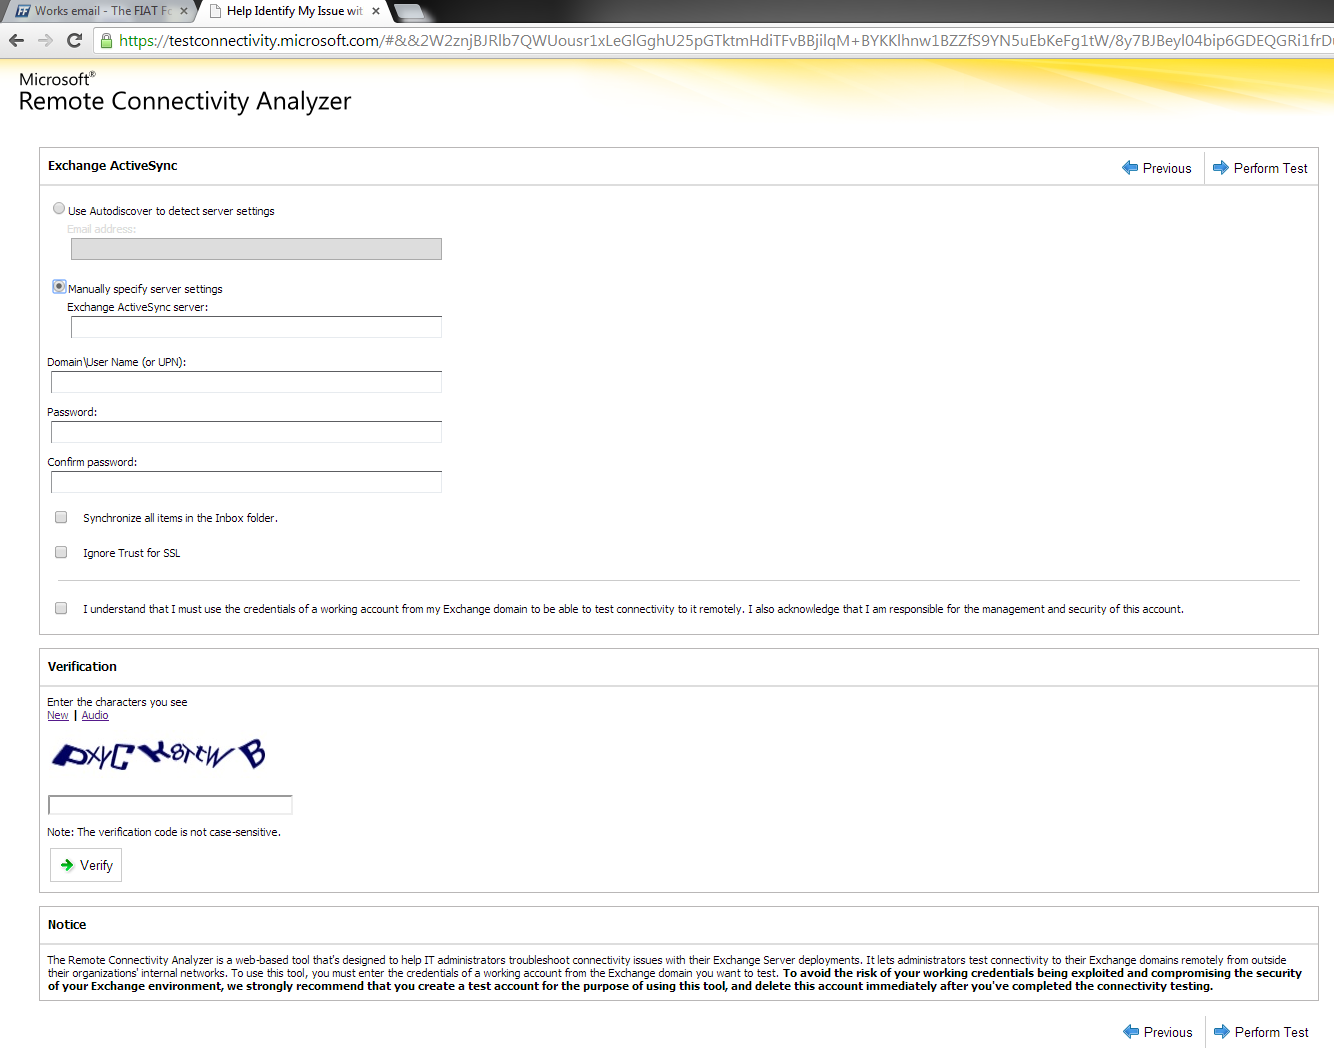
Task: Tick the credentials acknowledgement checkbox
Action: pyautogui.click(x=61, y=608)
